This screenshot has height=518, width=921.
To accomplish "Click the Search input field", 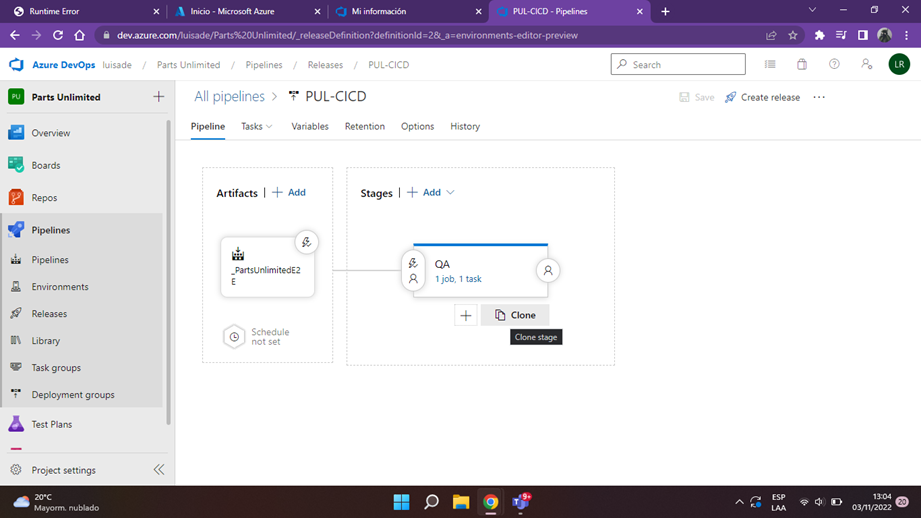I will pos(678,65).
